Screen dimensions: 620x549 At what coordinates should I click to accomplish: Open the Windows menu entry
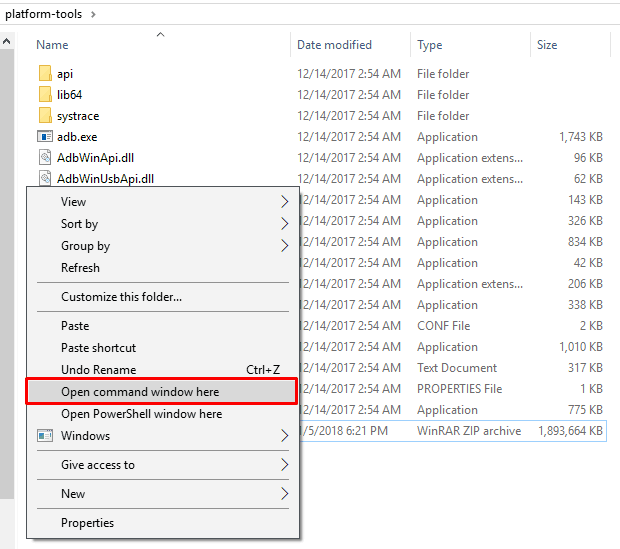(161, 435)
